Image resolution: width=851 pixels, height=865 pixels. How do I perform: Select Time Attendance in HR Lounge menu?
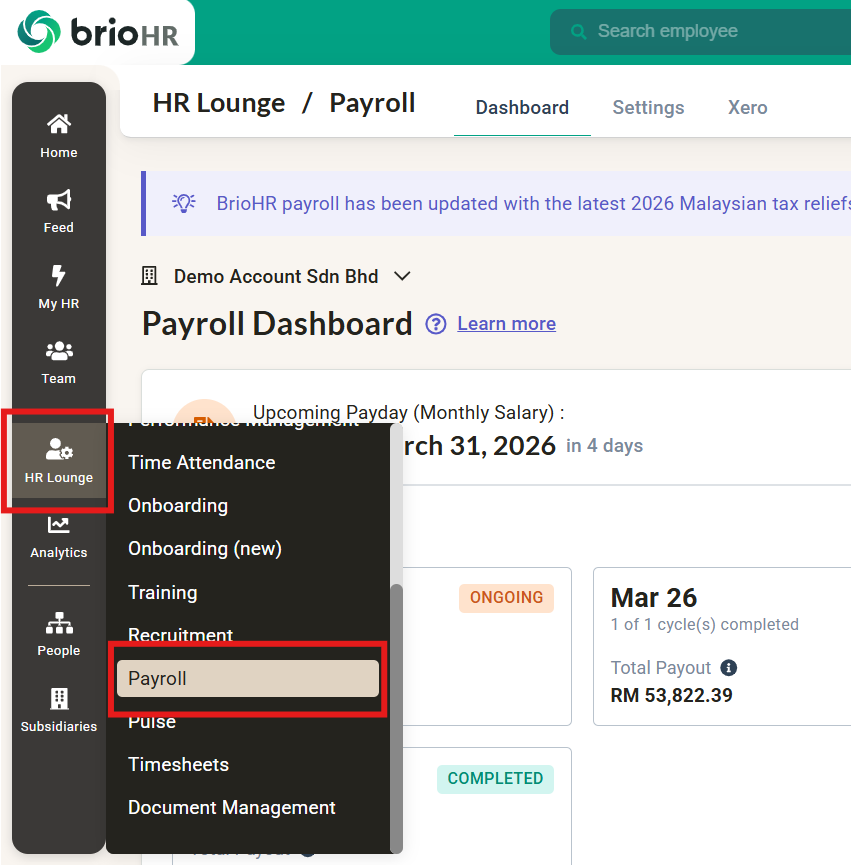click(201, 462)
